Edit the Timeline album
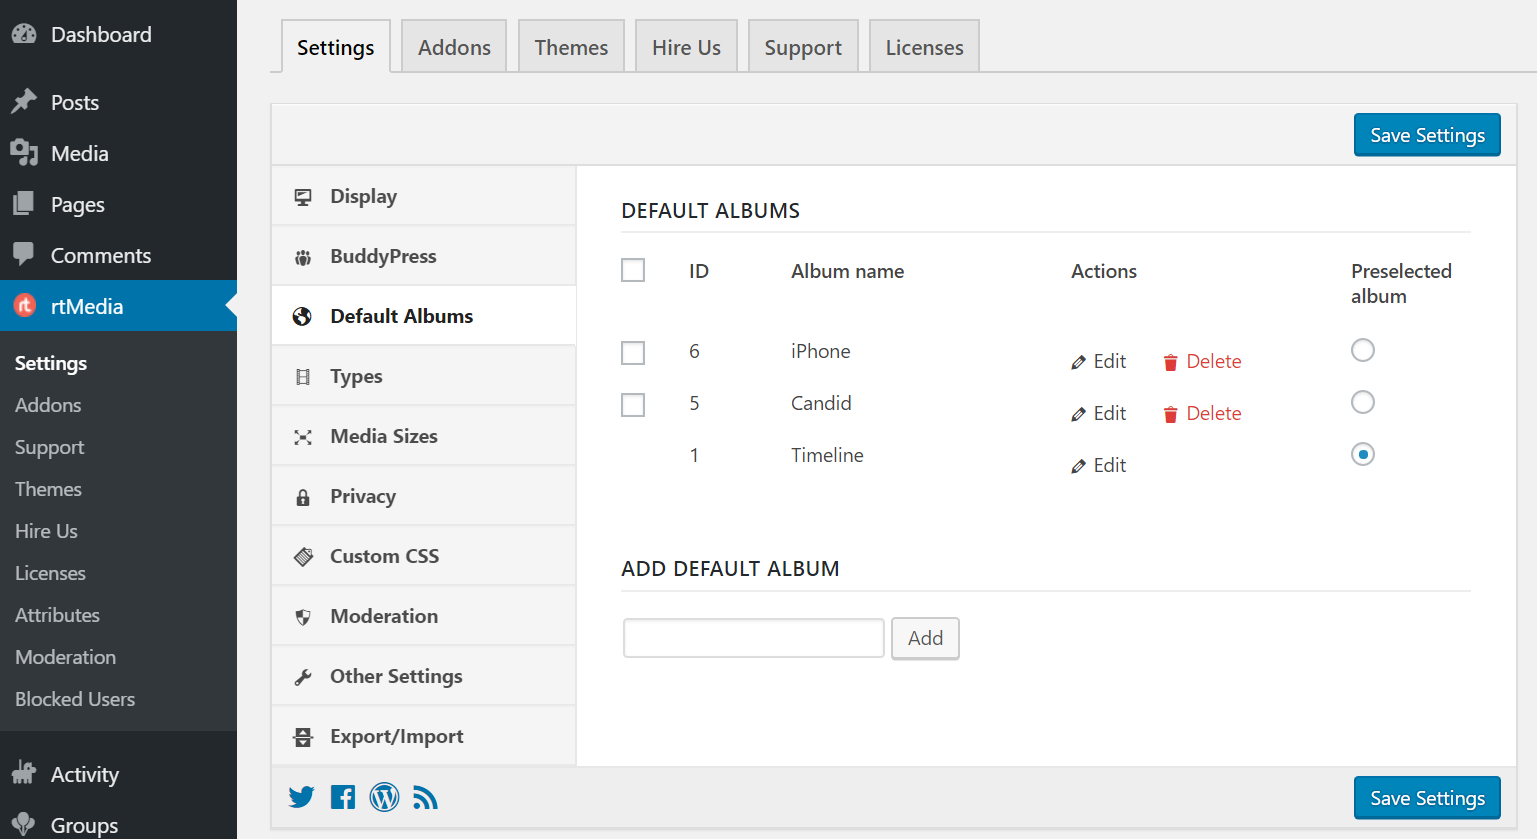 pyautogui.click(x=1098, y=465)
